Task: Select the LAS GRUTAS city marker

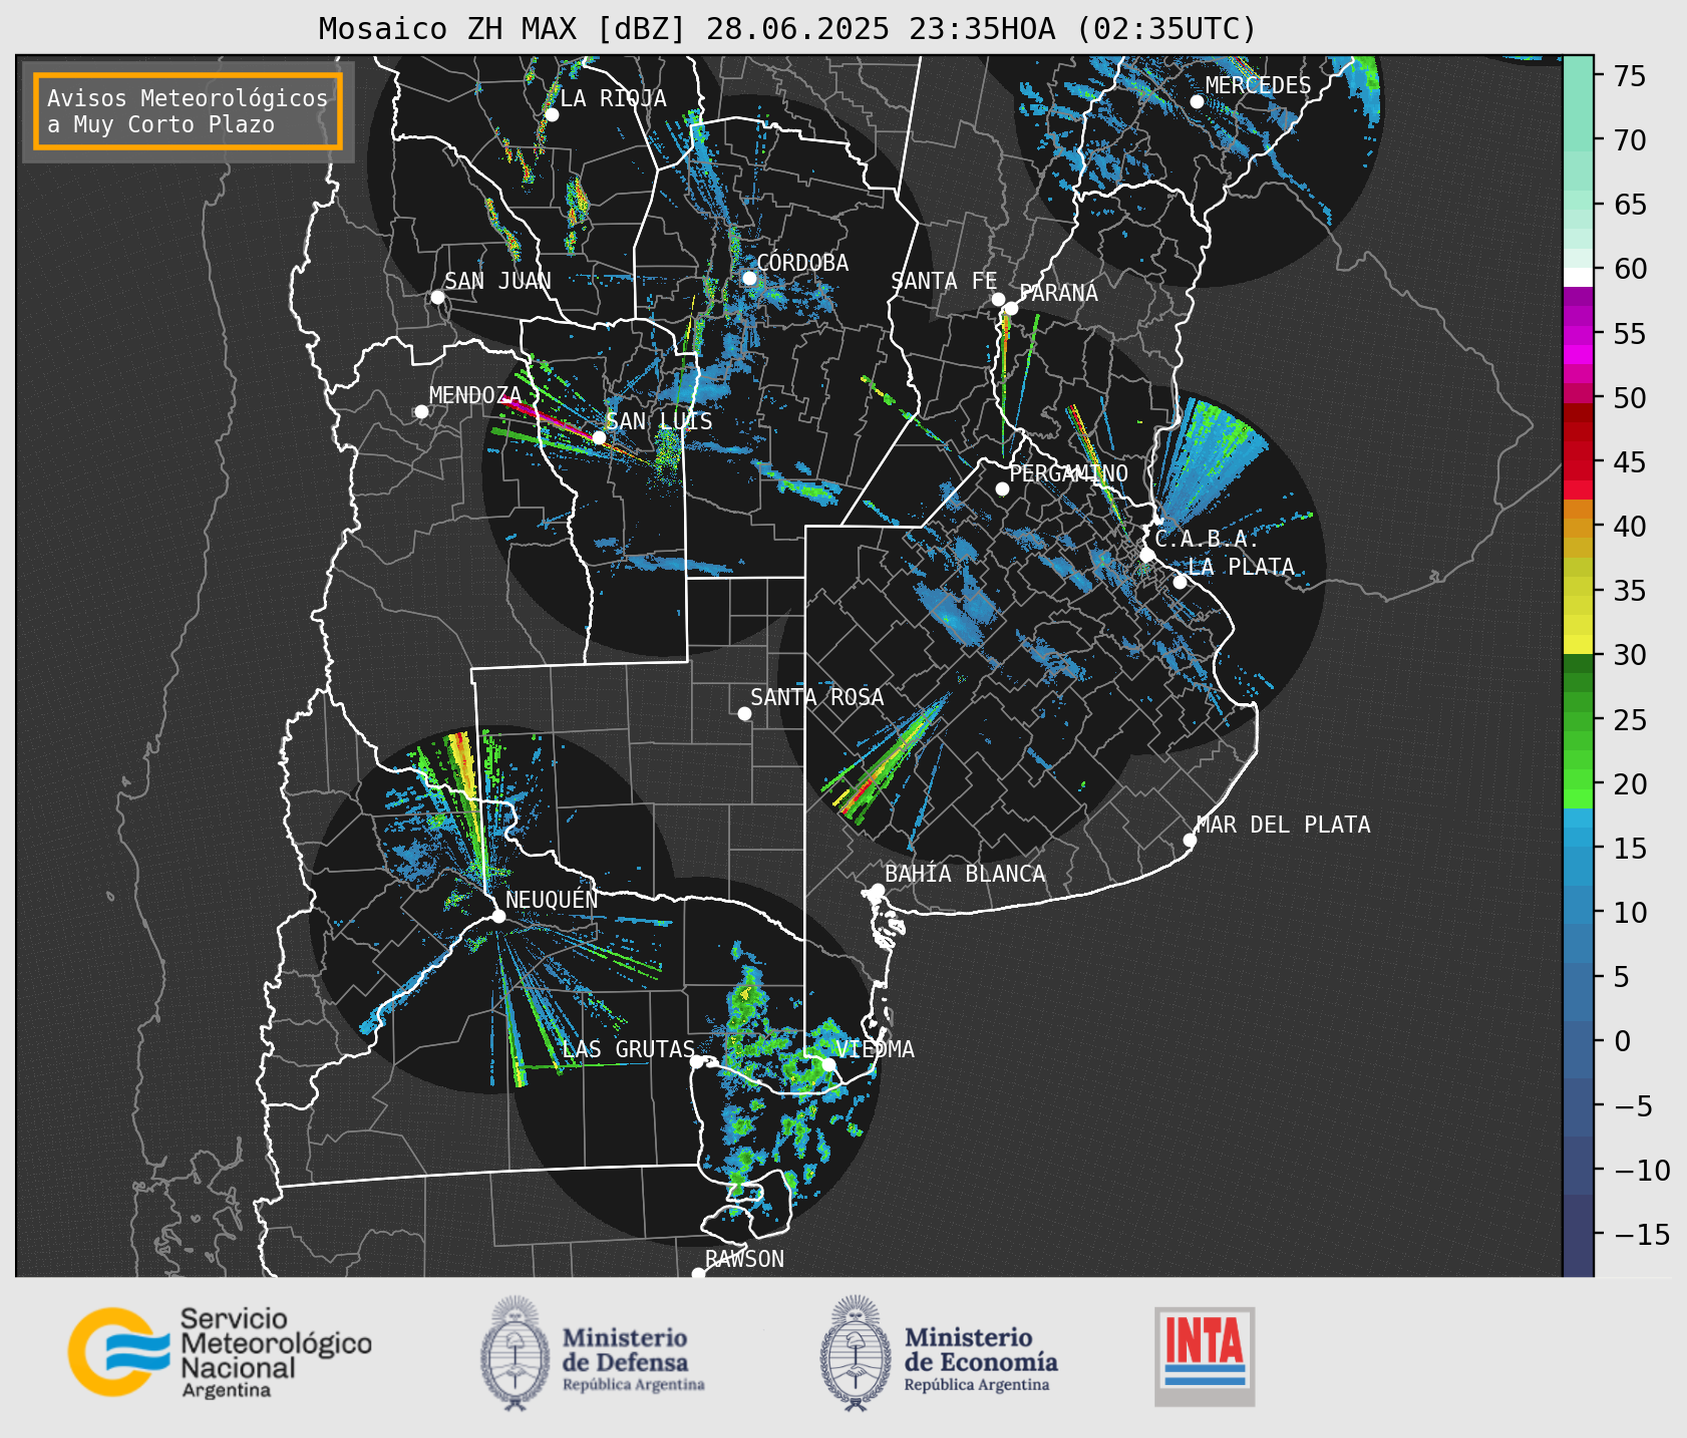Action: point(697,1061)
